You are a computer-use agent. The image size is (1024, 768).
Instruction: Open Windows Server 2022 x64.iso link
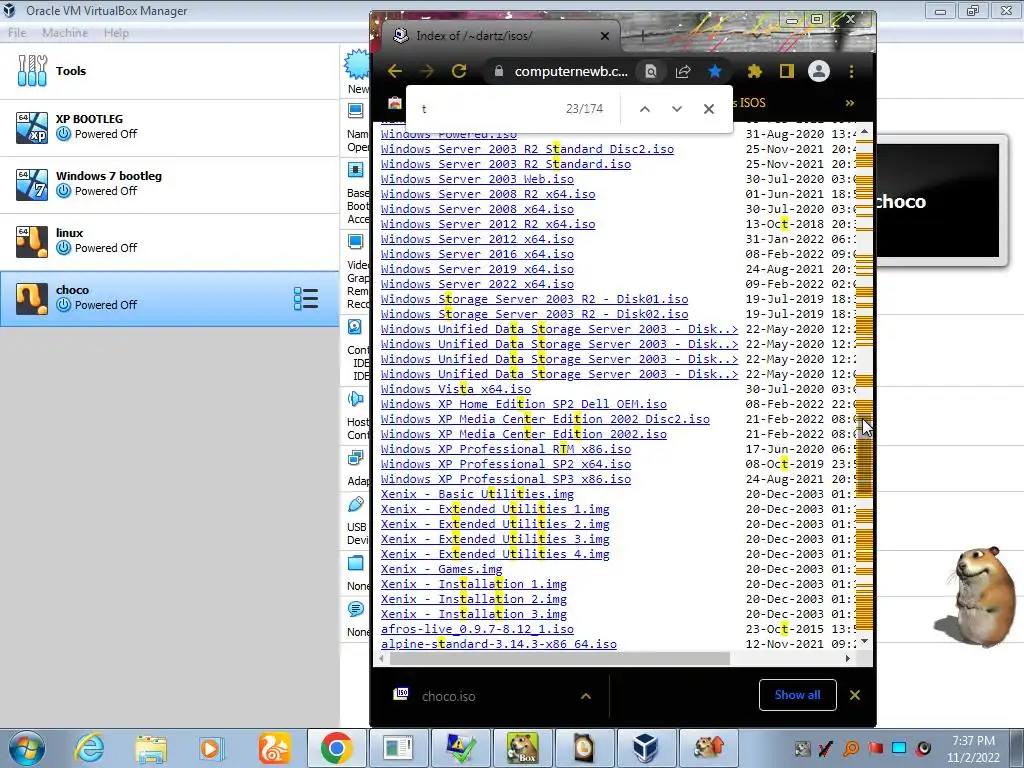[x=477, y=284]
